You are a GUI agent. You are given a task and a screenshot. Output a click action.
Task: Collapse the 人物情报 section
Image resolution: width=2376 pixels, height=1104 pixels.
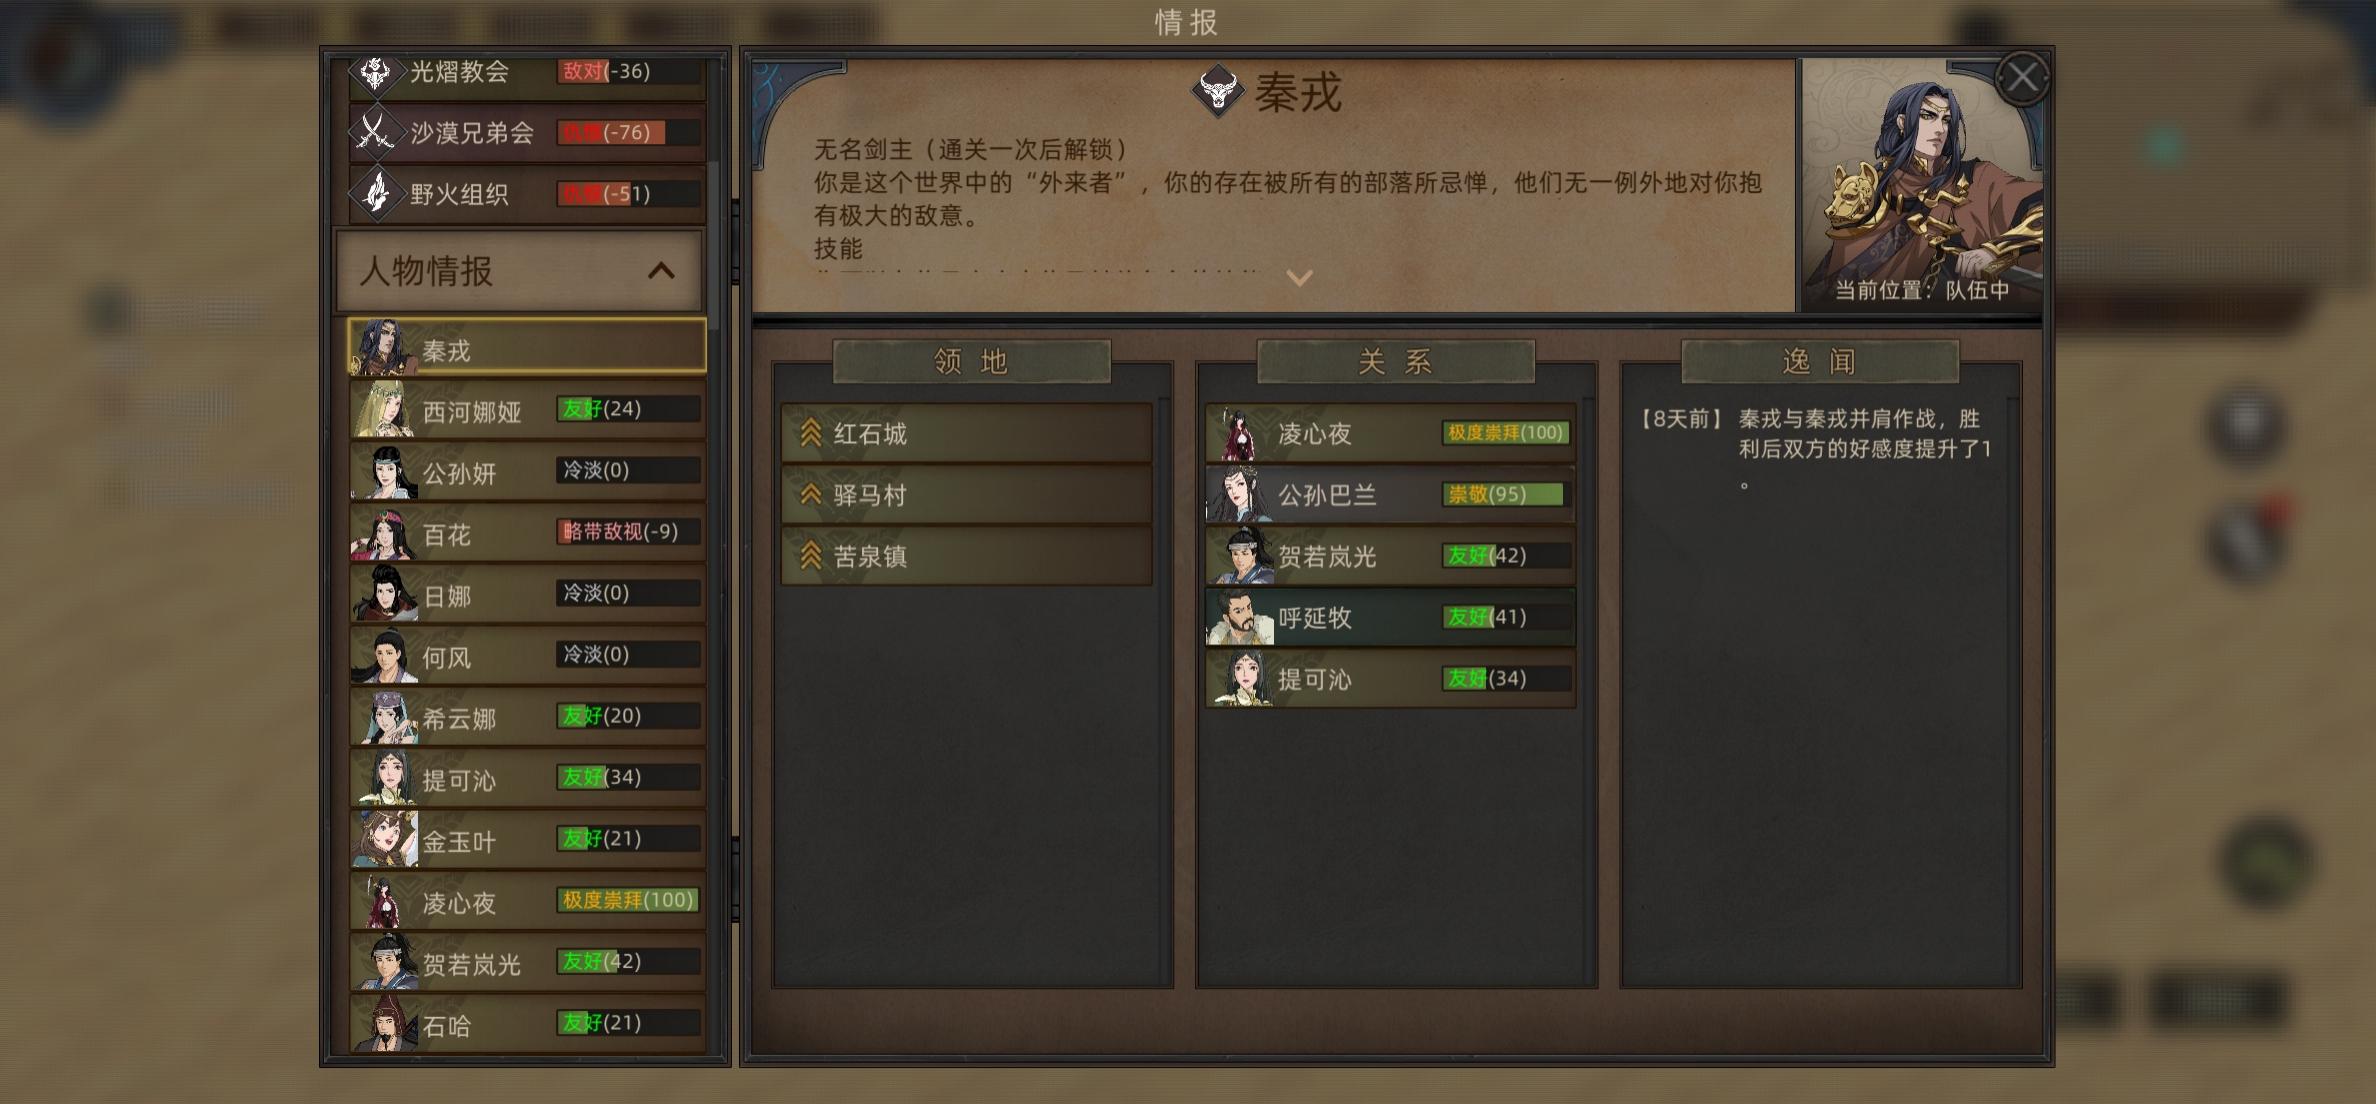[661, 271]
